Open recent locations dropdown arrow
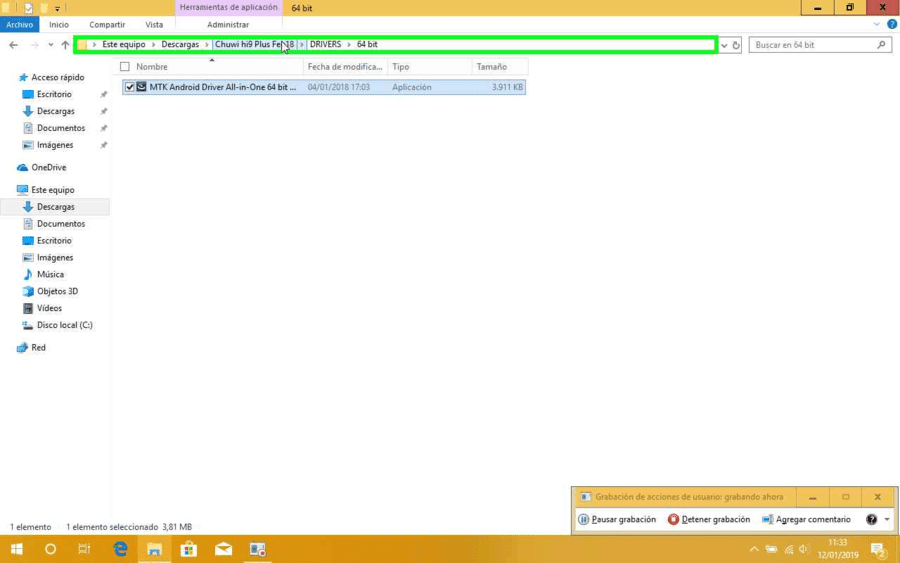900x563 pixels. (51, 45)
